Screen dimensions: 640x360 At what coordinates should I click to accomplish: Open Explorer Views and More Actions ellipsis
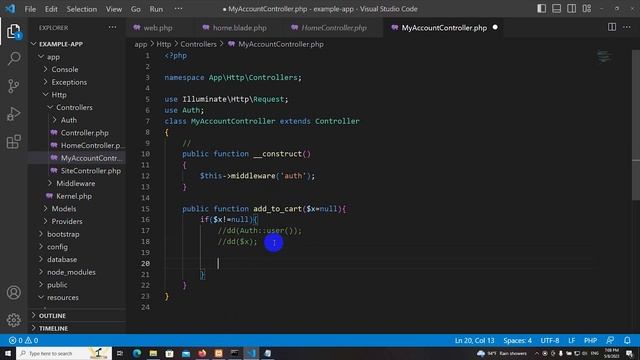tap(112, 27)
